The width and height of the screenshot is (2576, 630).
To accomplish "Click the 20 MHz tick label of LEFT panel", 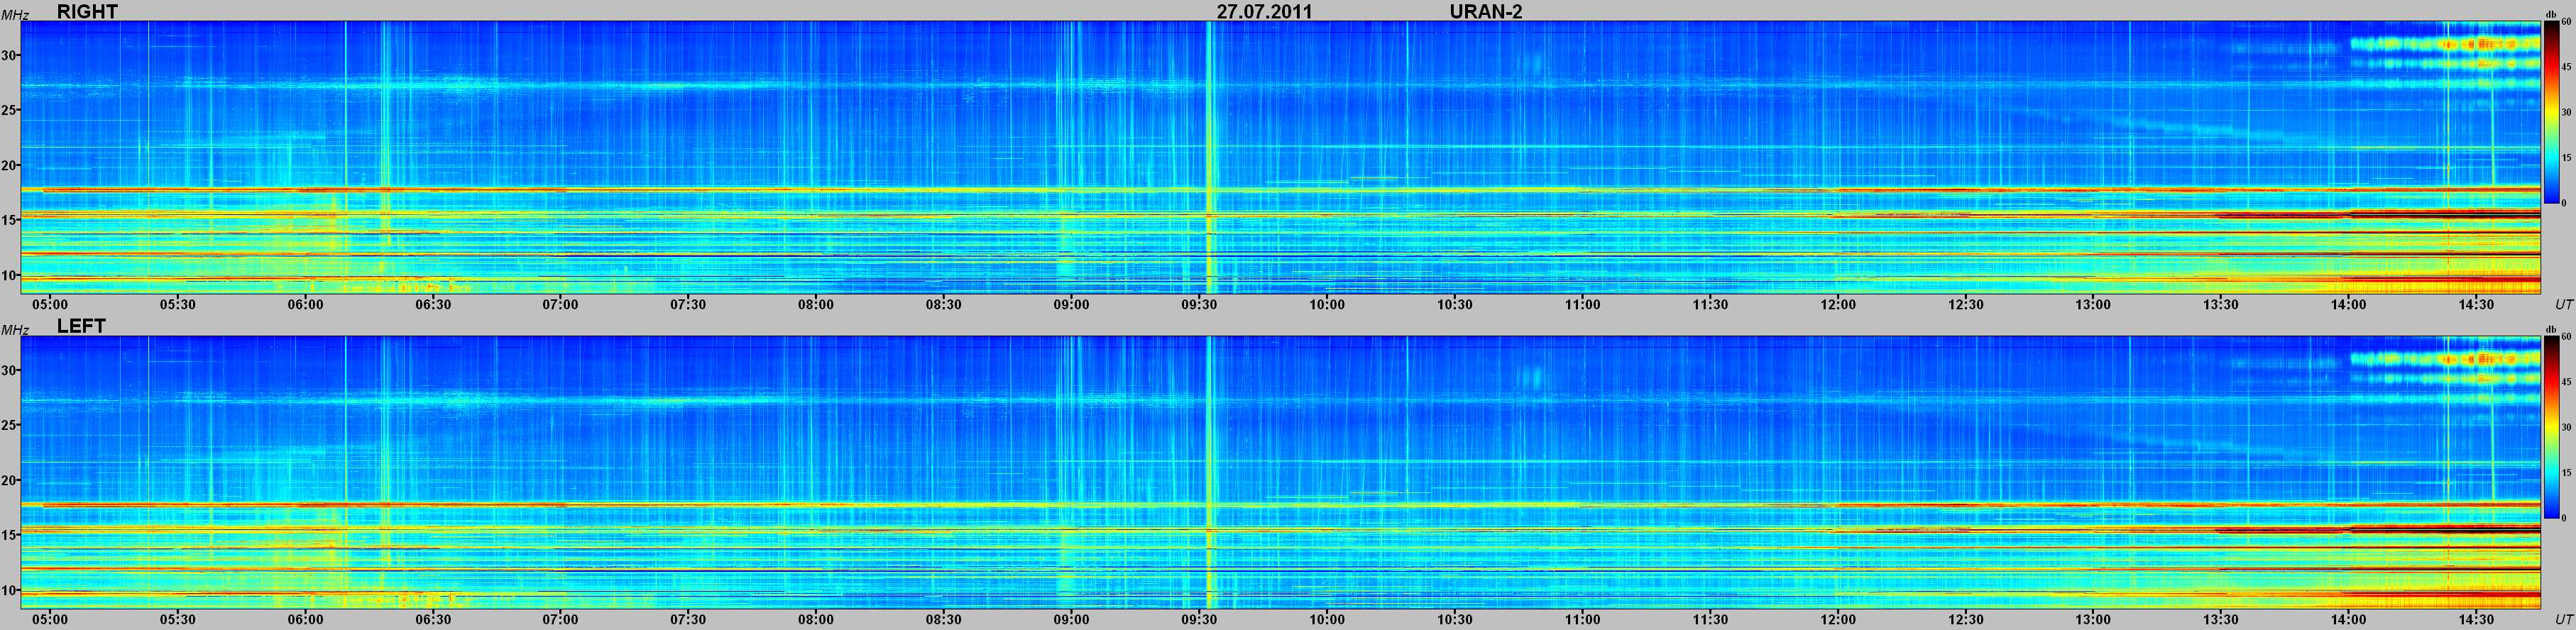I will pyautogui.click(x=9, y=480).
